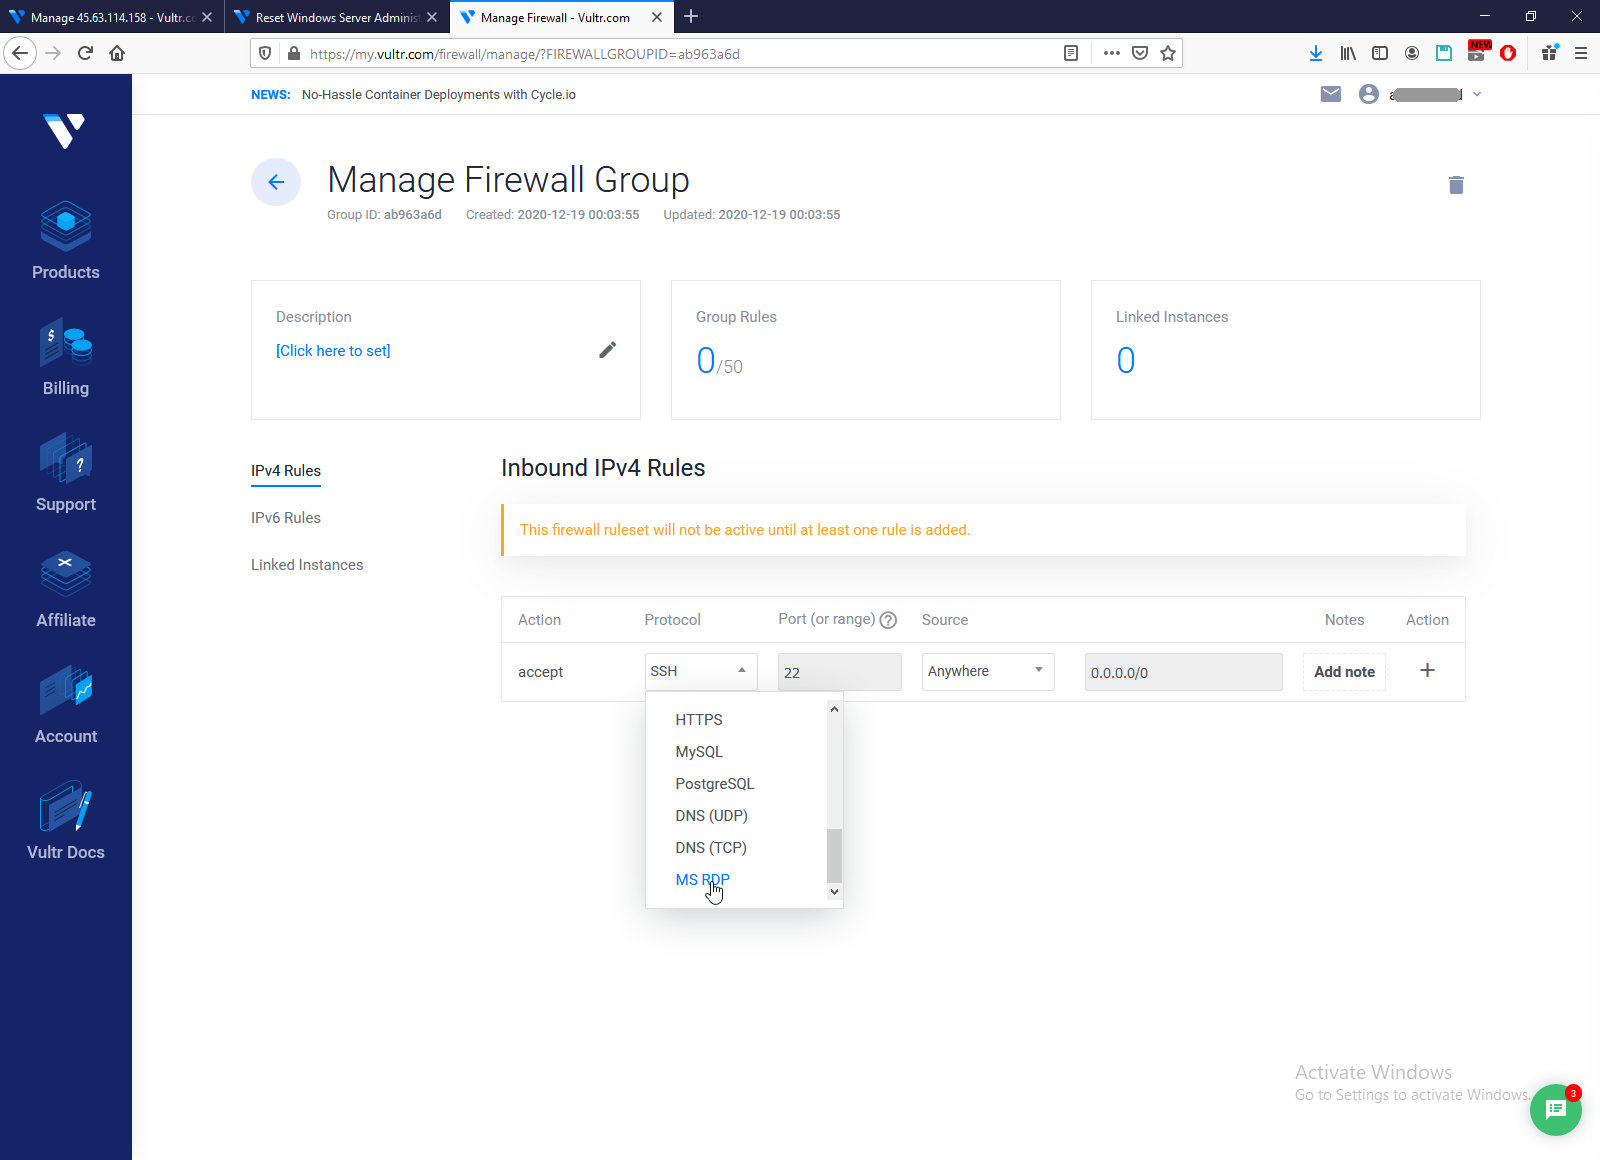Open the browser library icon

tap(1348, 53)
